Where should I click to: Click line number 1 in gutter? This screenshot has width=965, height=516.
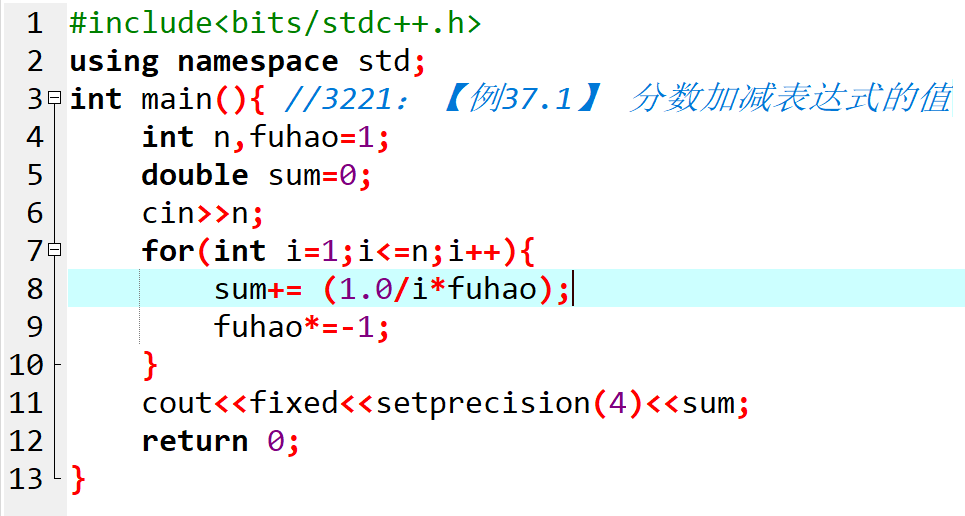(x=34, y=23)
